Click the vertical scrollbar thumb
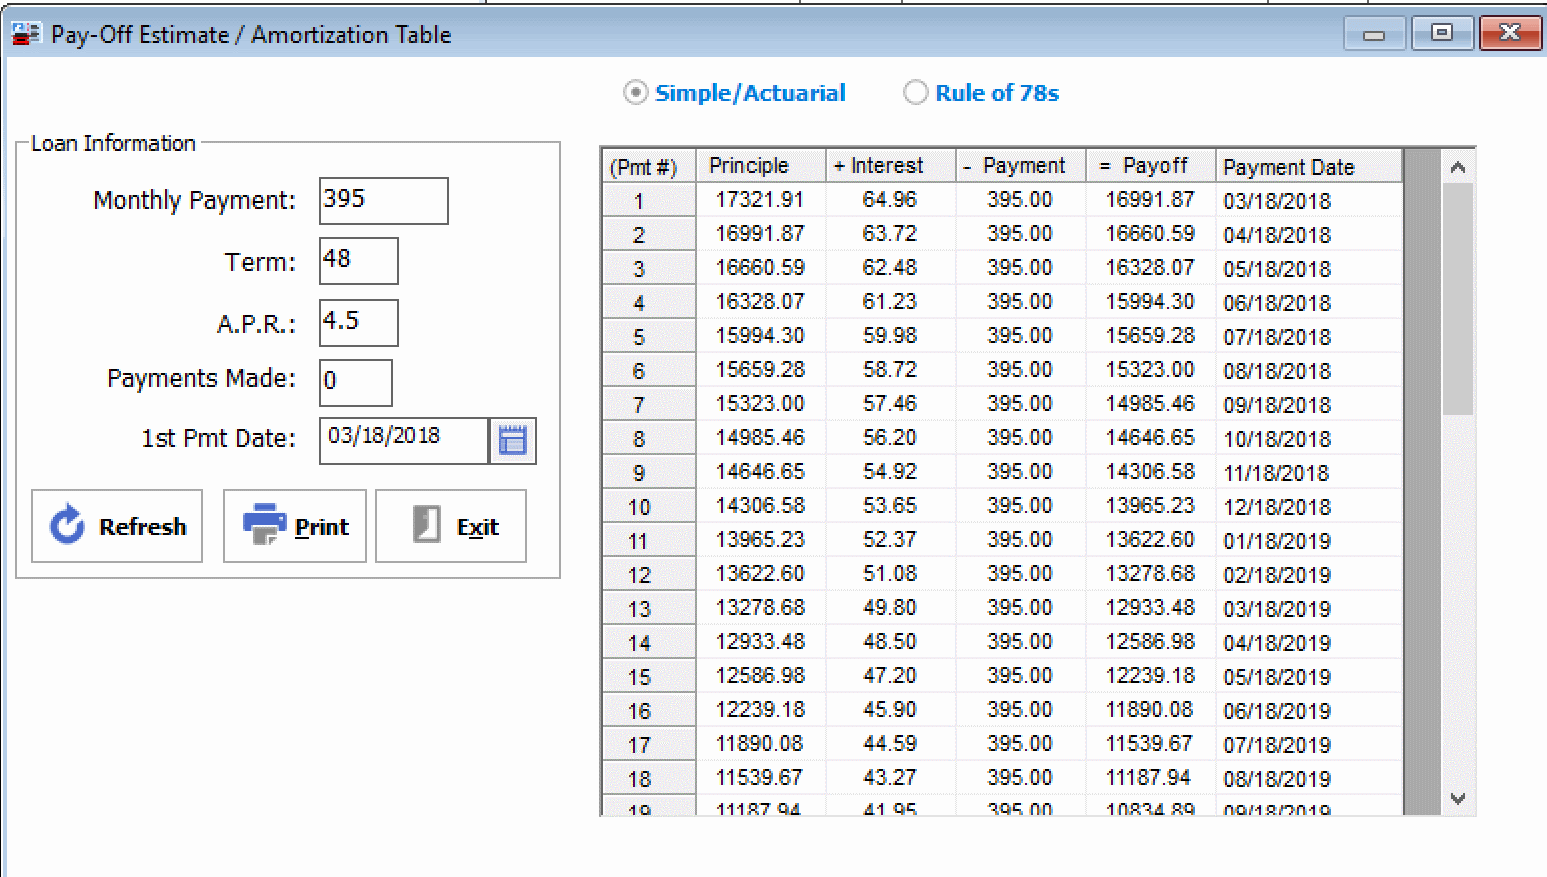Image resolution: width=1547 pixels, height=877 pixels. click(1457, 298)
